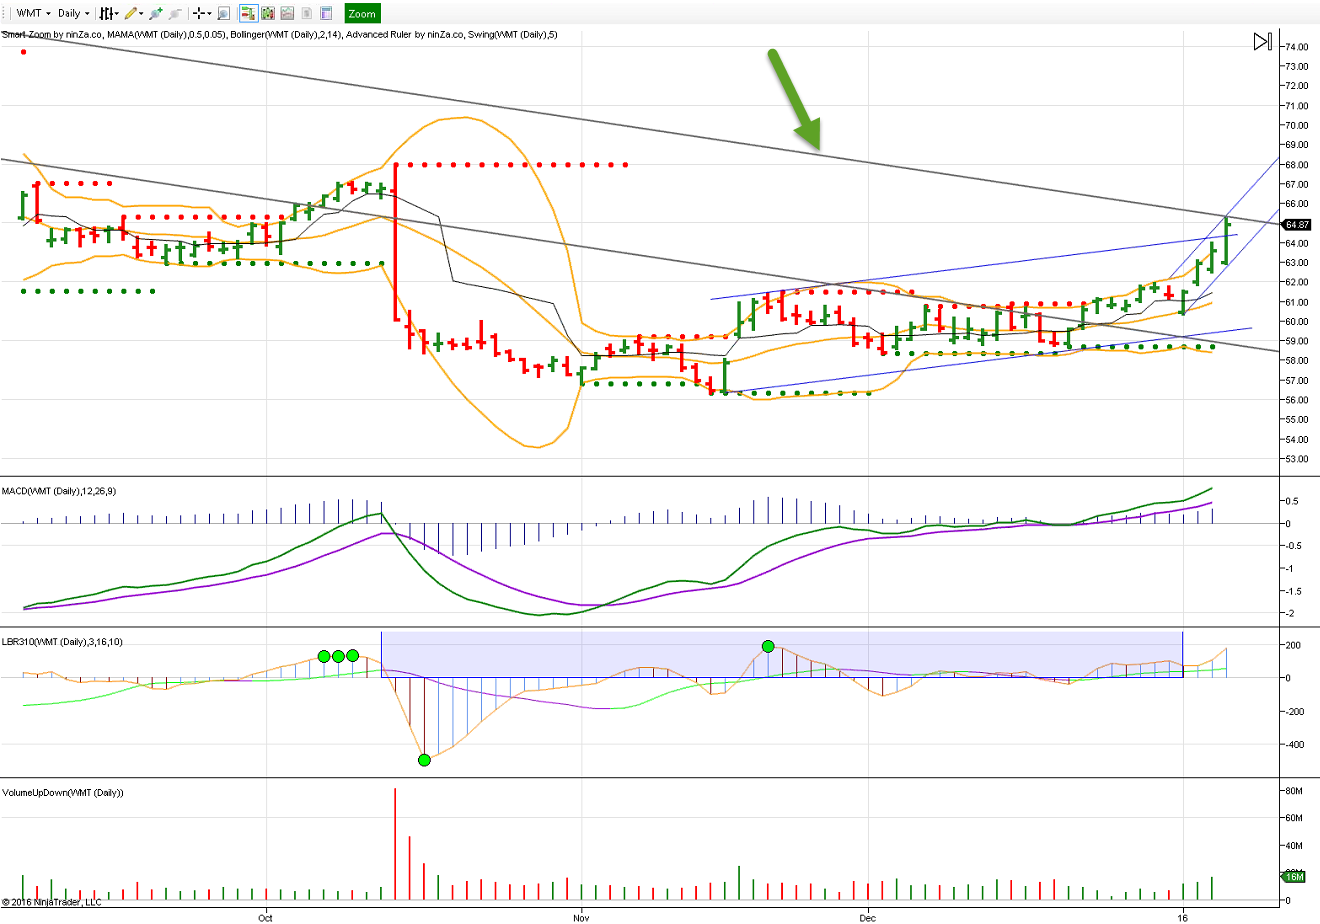The height and width of the screenshot is (924, 1320).
Task: Click the 16M volume value marker
Action: (1293, 877)
